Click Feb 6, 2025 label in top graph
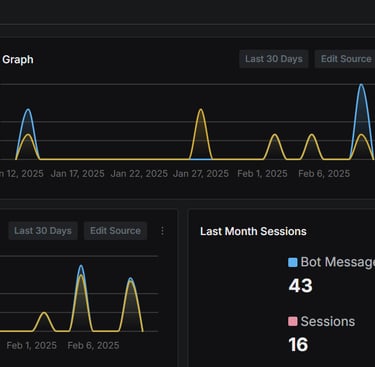Image resolution: width=375 pixels, height=367 pixels. point(324,174)
